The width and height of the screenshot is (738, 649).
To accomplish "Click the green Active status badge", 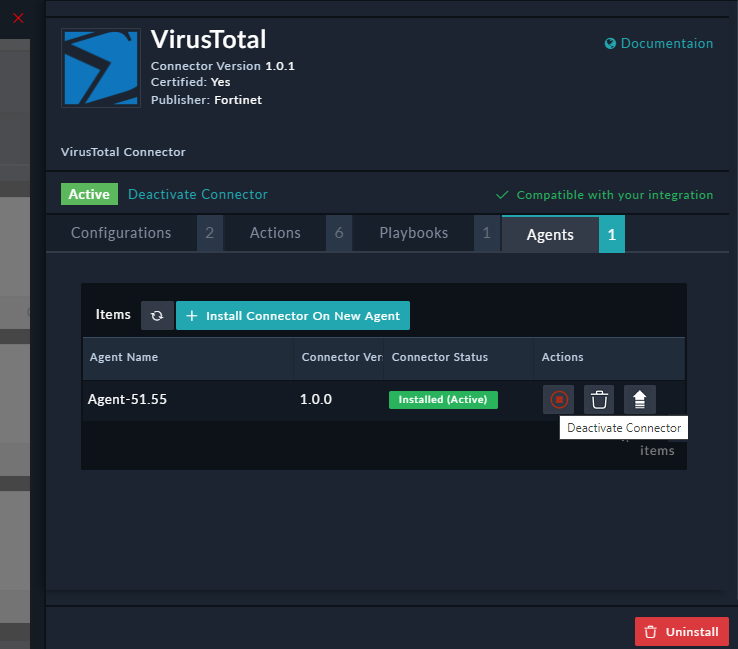I will click(89, 194).
